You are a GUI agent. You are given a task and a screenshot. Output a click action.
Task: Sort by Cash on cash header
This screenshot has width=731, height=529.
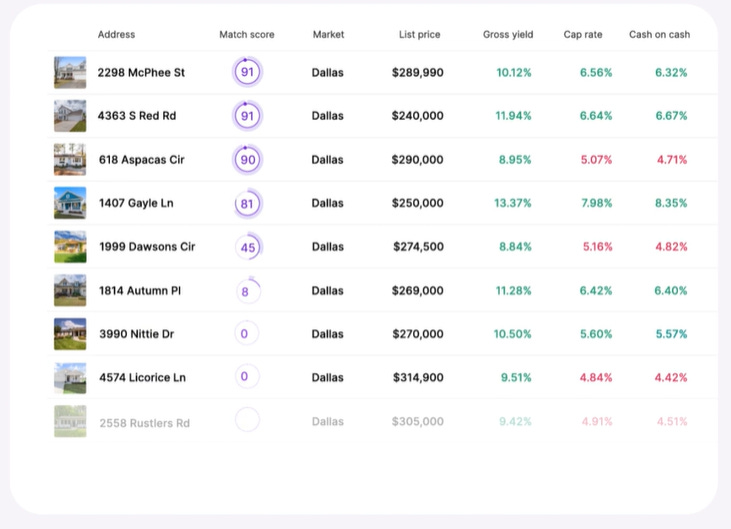click(x=659, y=34)
